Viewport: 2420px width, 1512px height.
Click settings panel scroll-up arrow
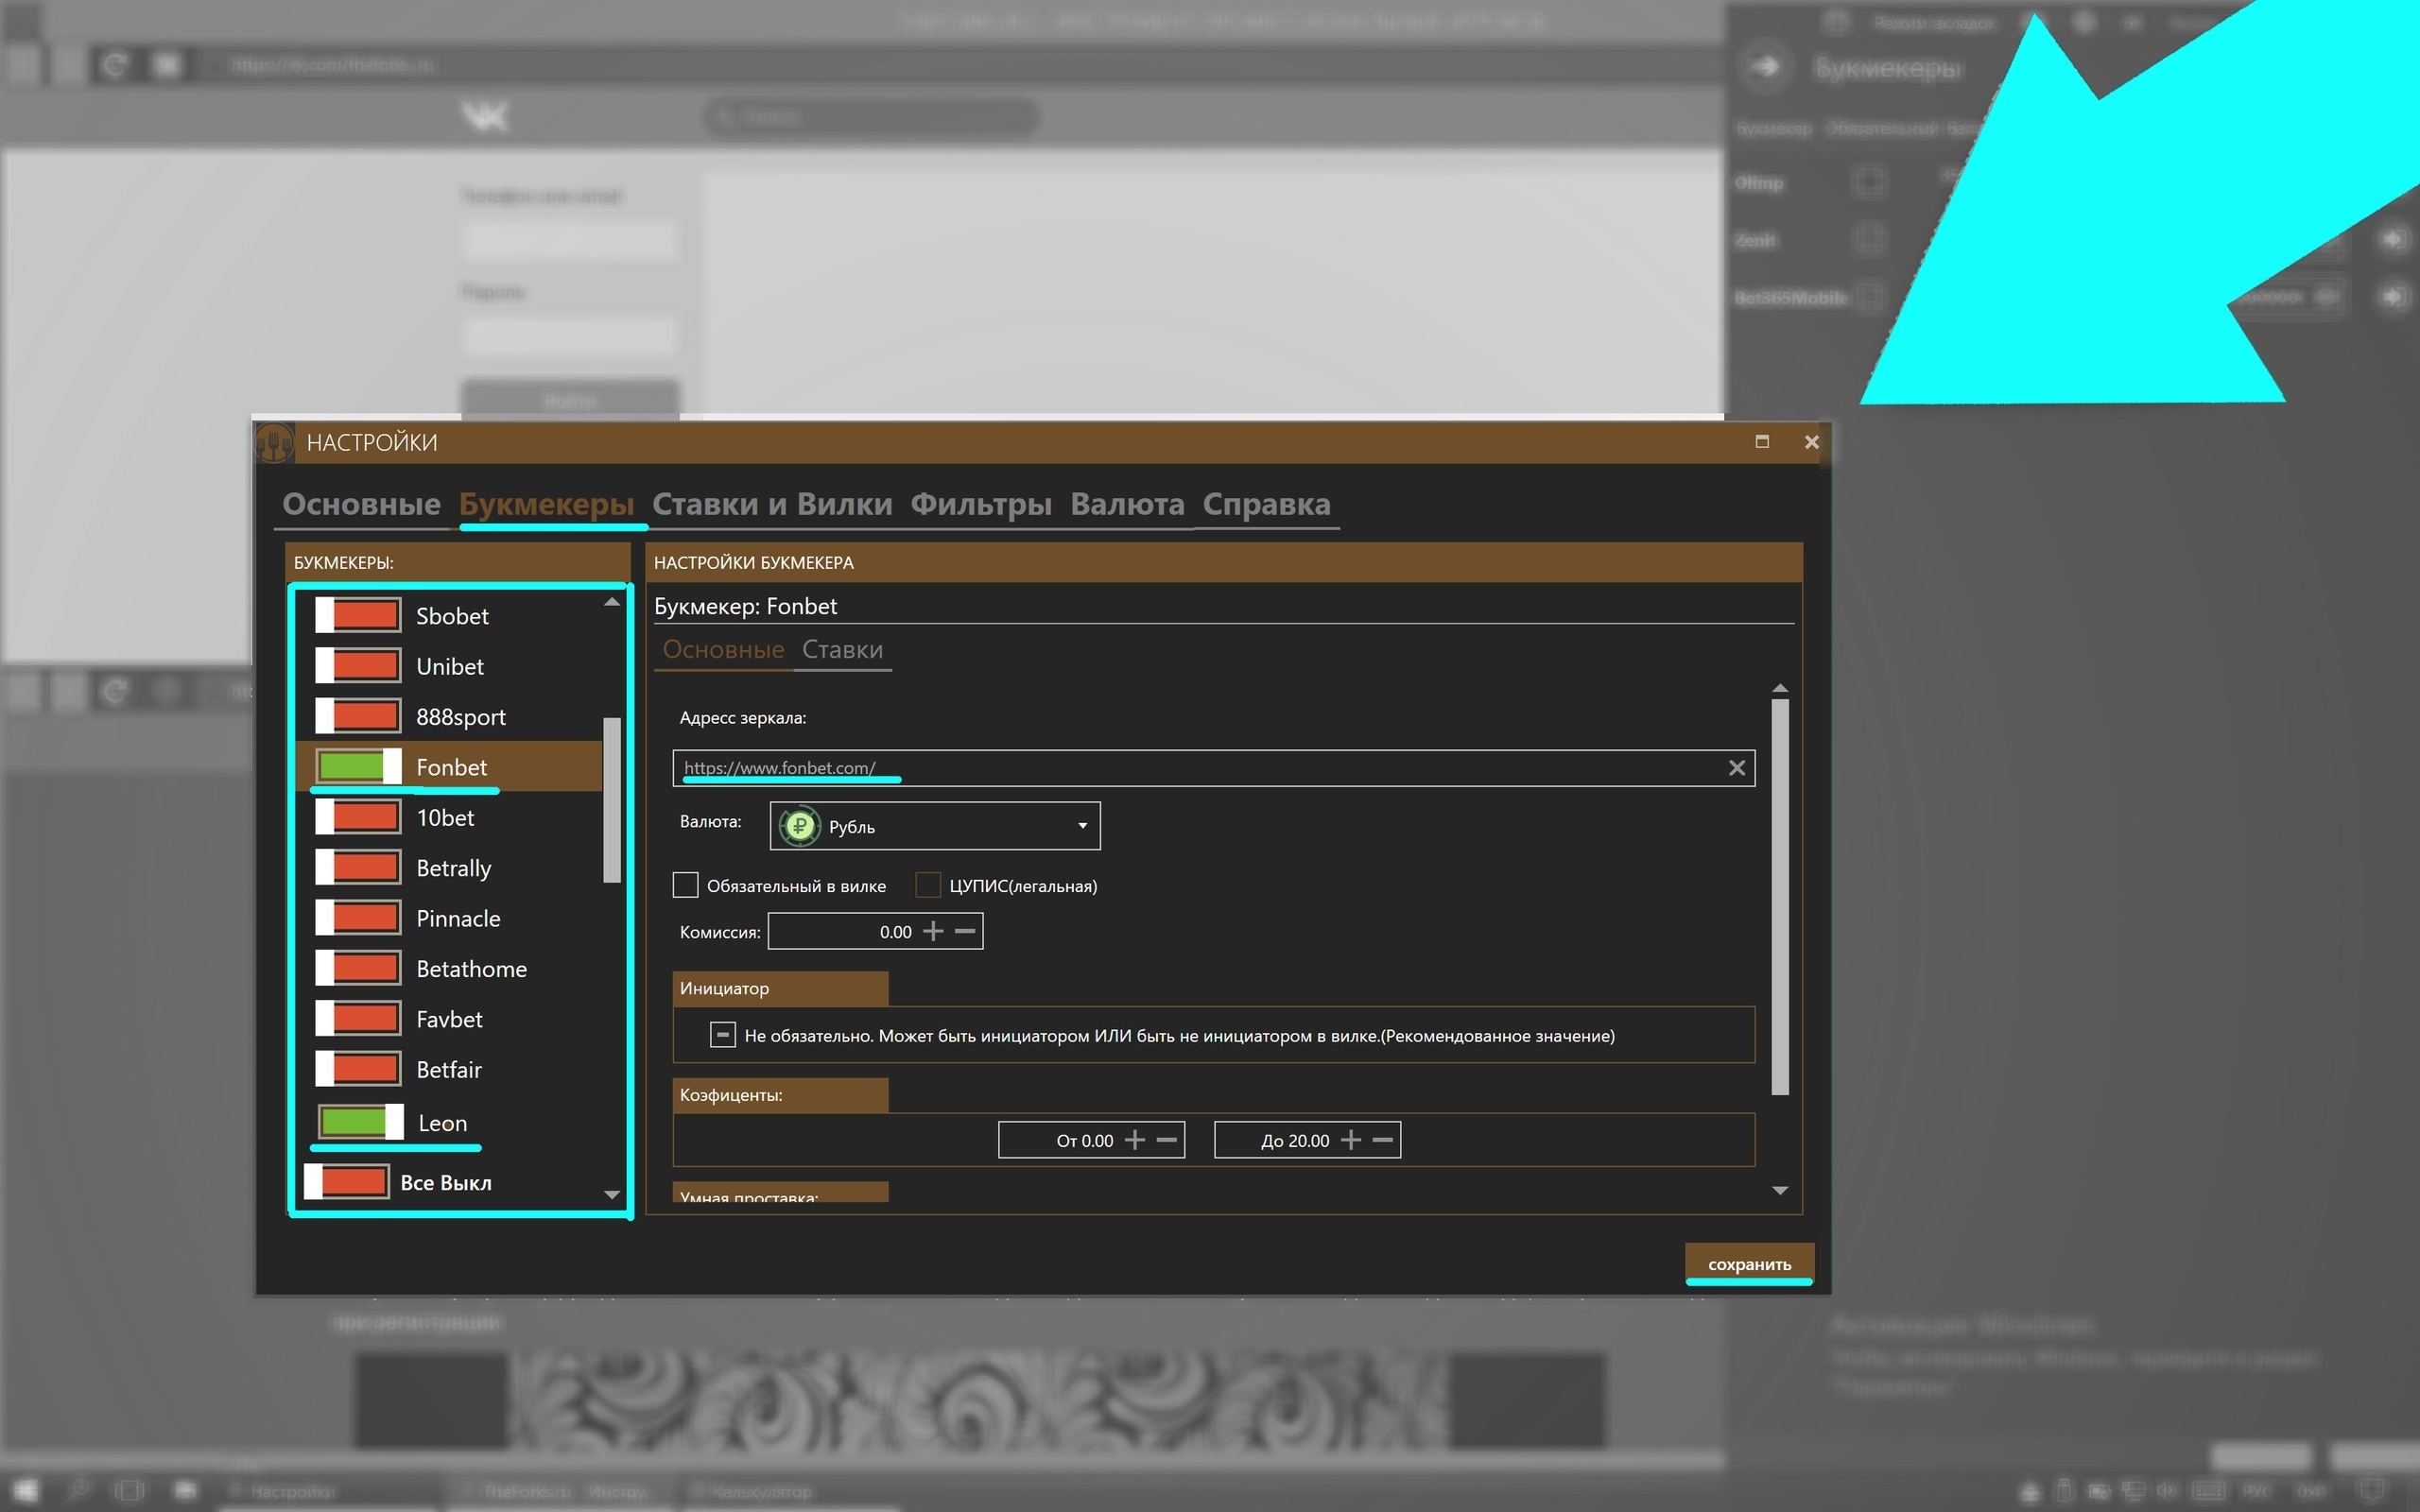tap(1780, 688)
